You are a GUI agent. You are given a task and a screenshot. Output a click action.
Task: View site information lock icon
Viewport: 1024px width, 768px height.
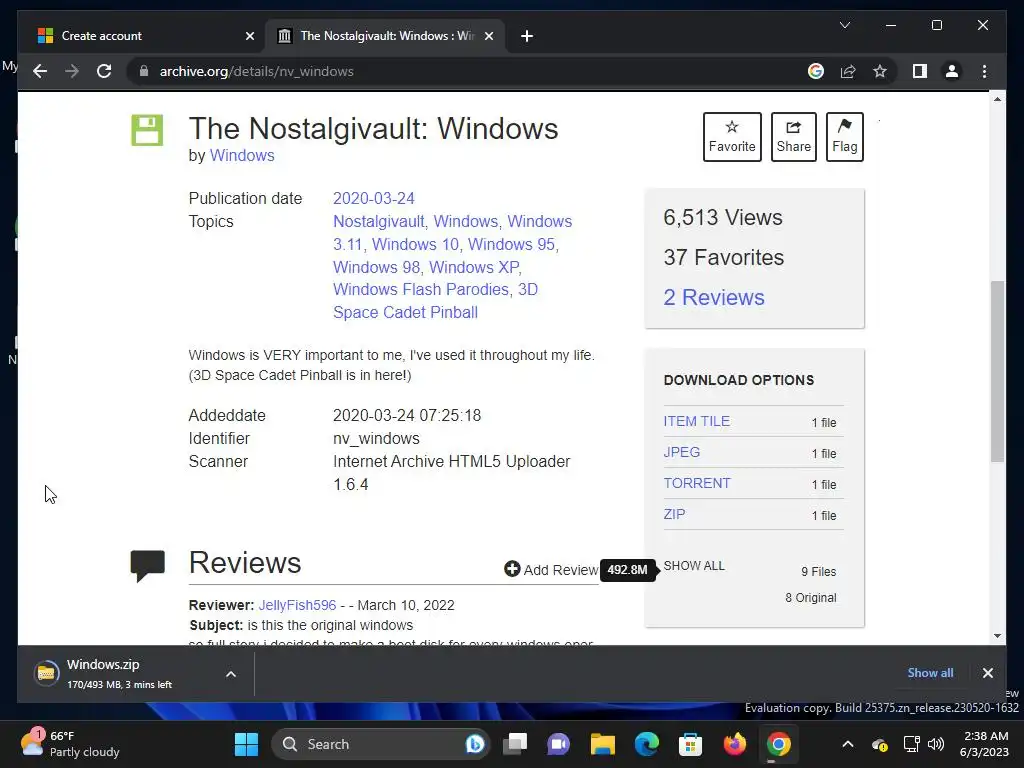point(144,71)
